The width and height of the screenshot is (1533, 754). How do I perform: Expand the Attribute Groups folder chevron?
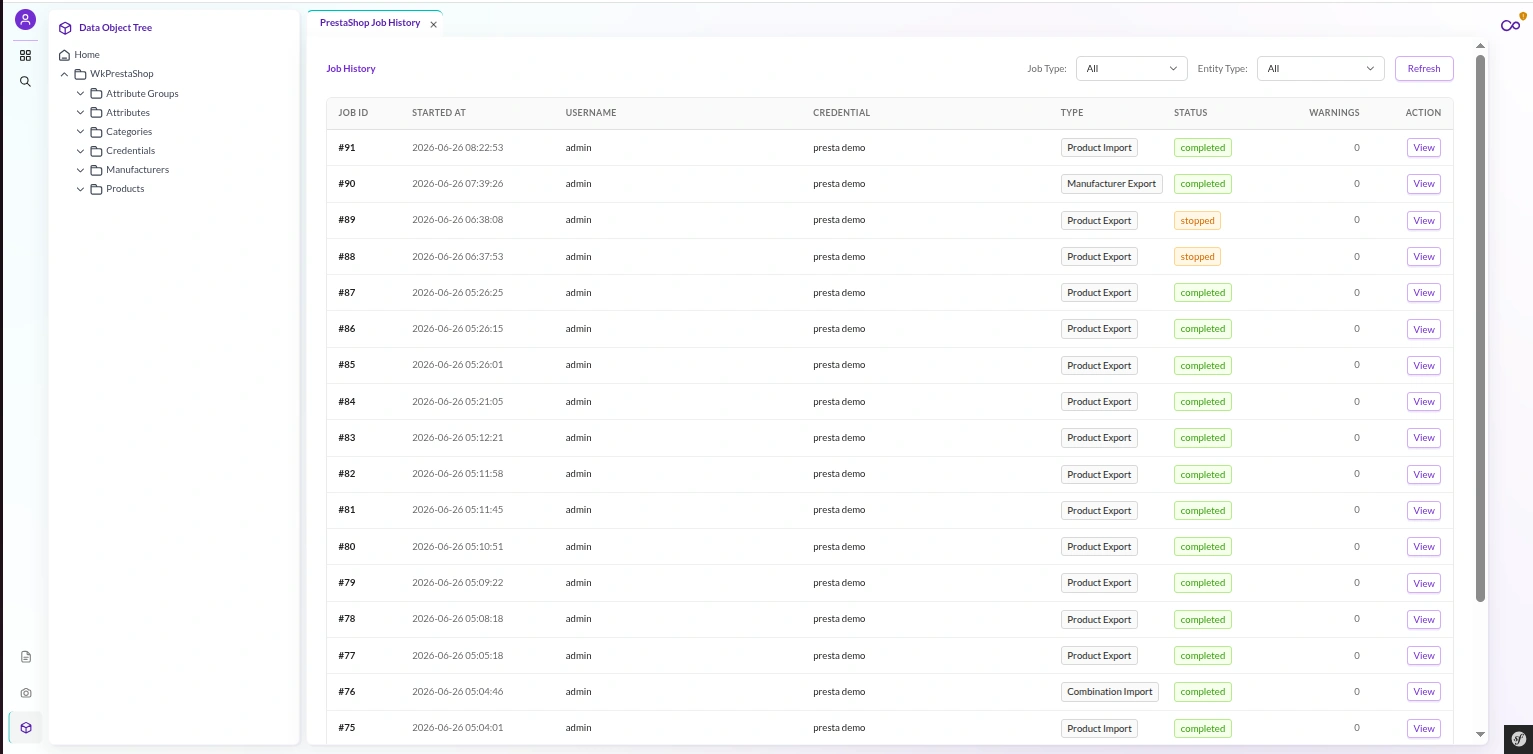pos(81,94)
